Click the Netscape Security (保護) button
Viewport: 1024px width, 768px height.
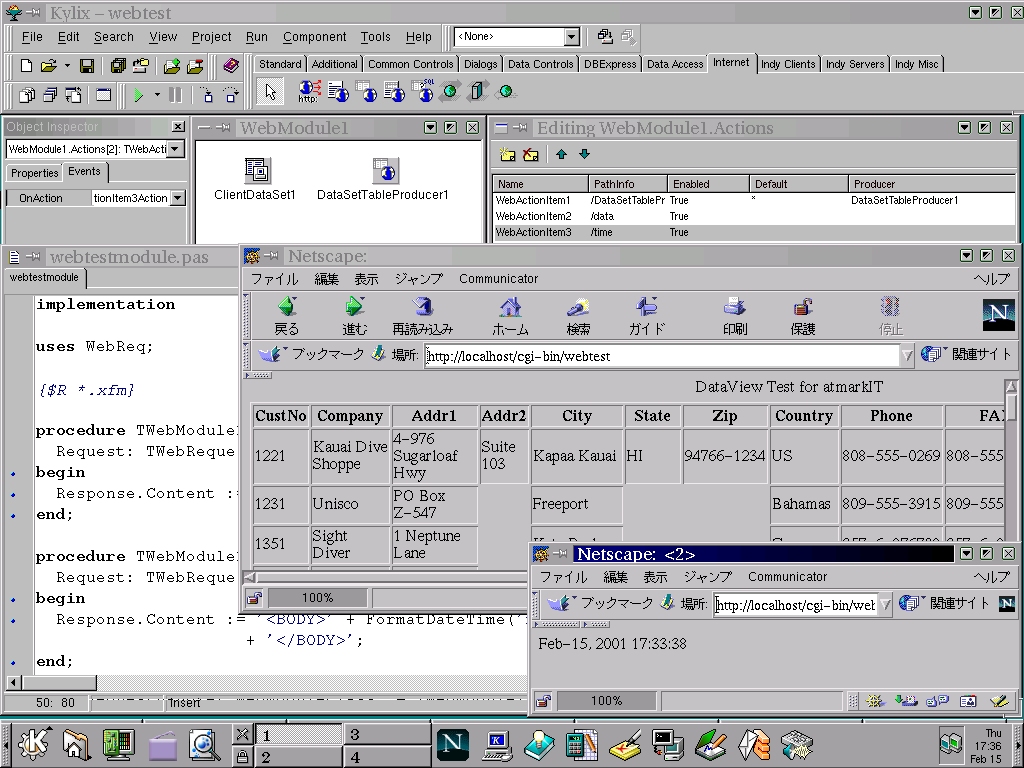(803, 316)
